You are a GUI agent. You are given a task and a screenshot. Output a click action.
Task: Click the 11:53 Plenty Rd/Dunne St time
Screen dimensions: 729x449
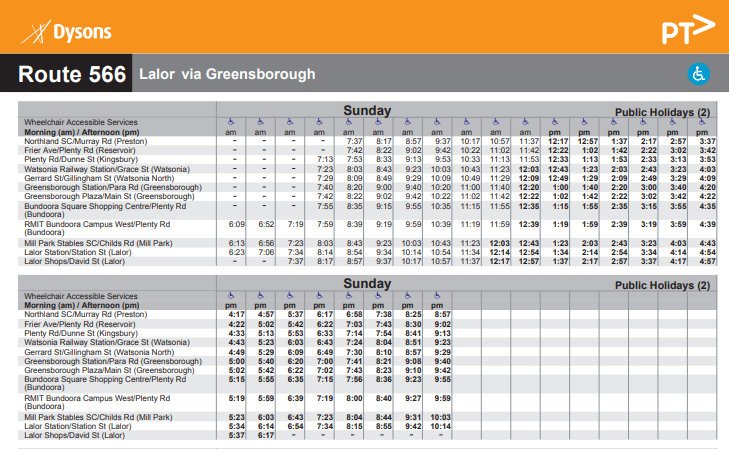[529, 159]
